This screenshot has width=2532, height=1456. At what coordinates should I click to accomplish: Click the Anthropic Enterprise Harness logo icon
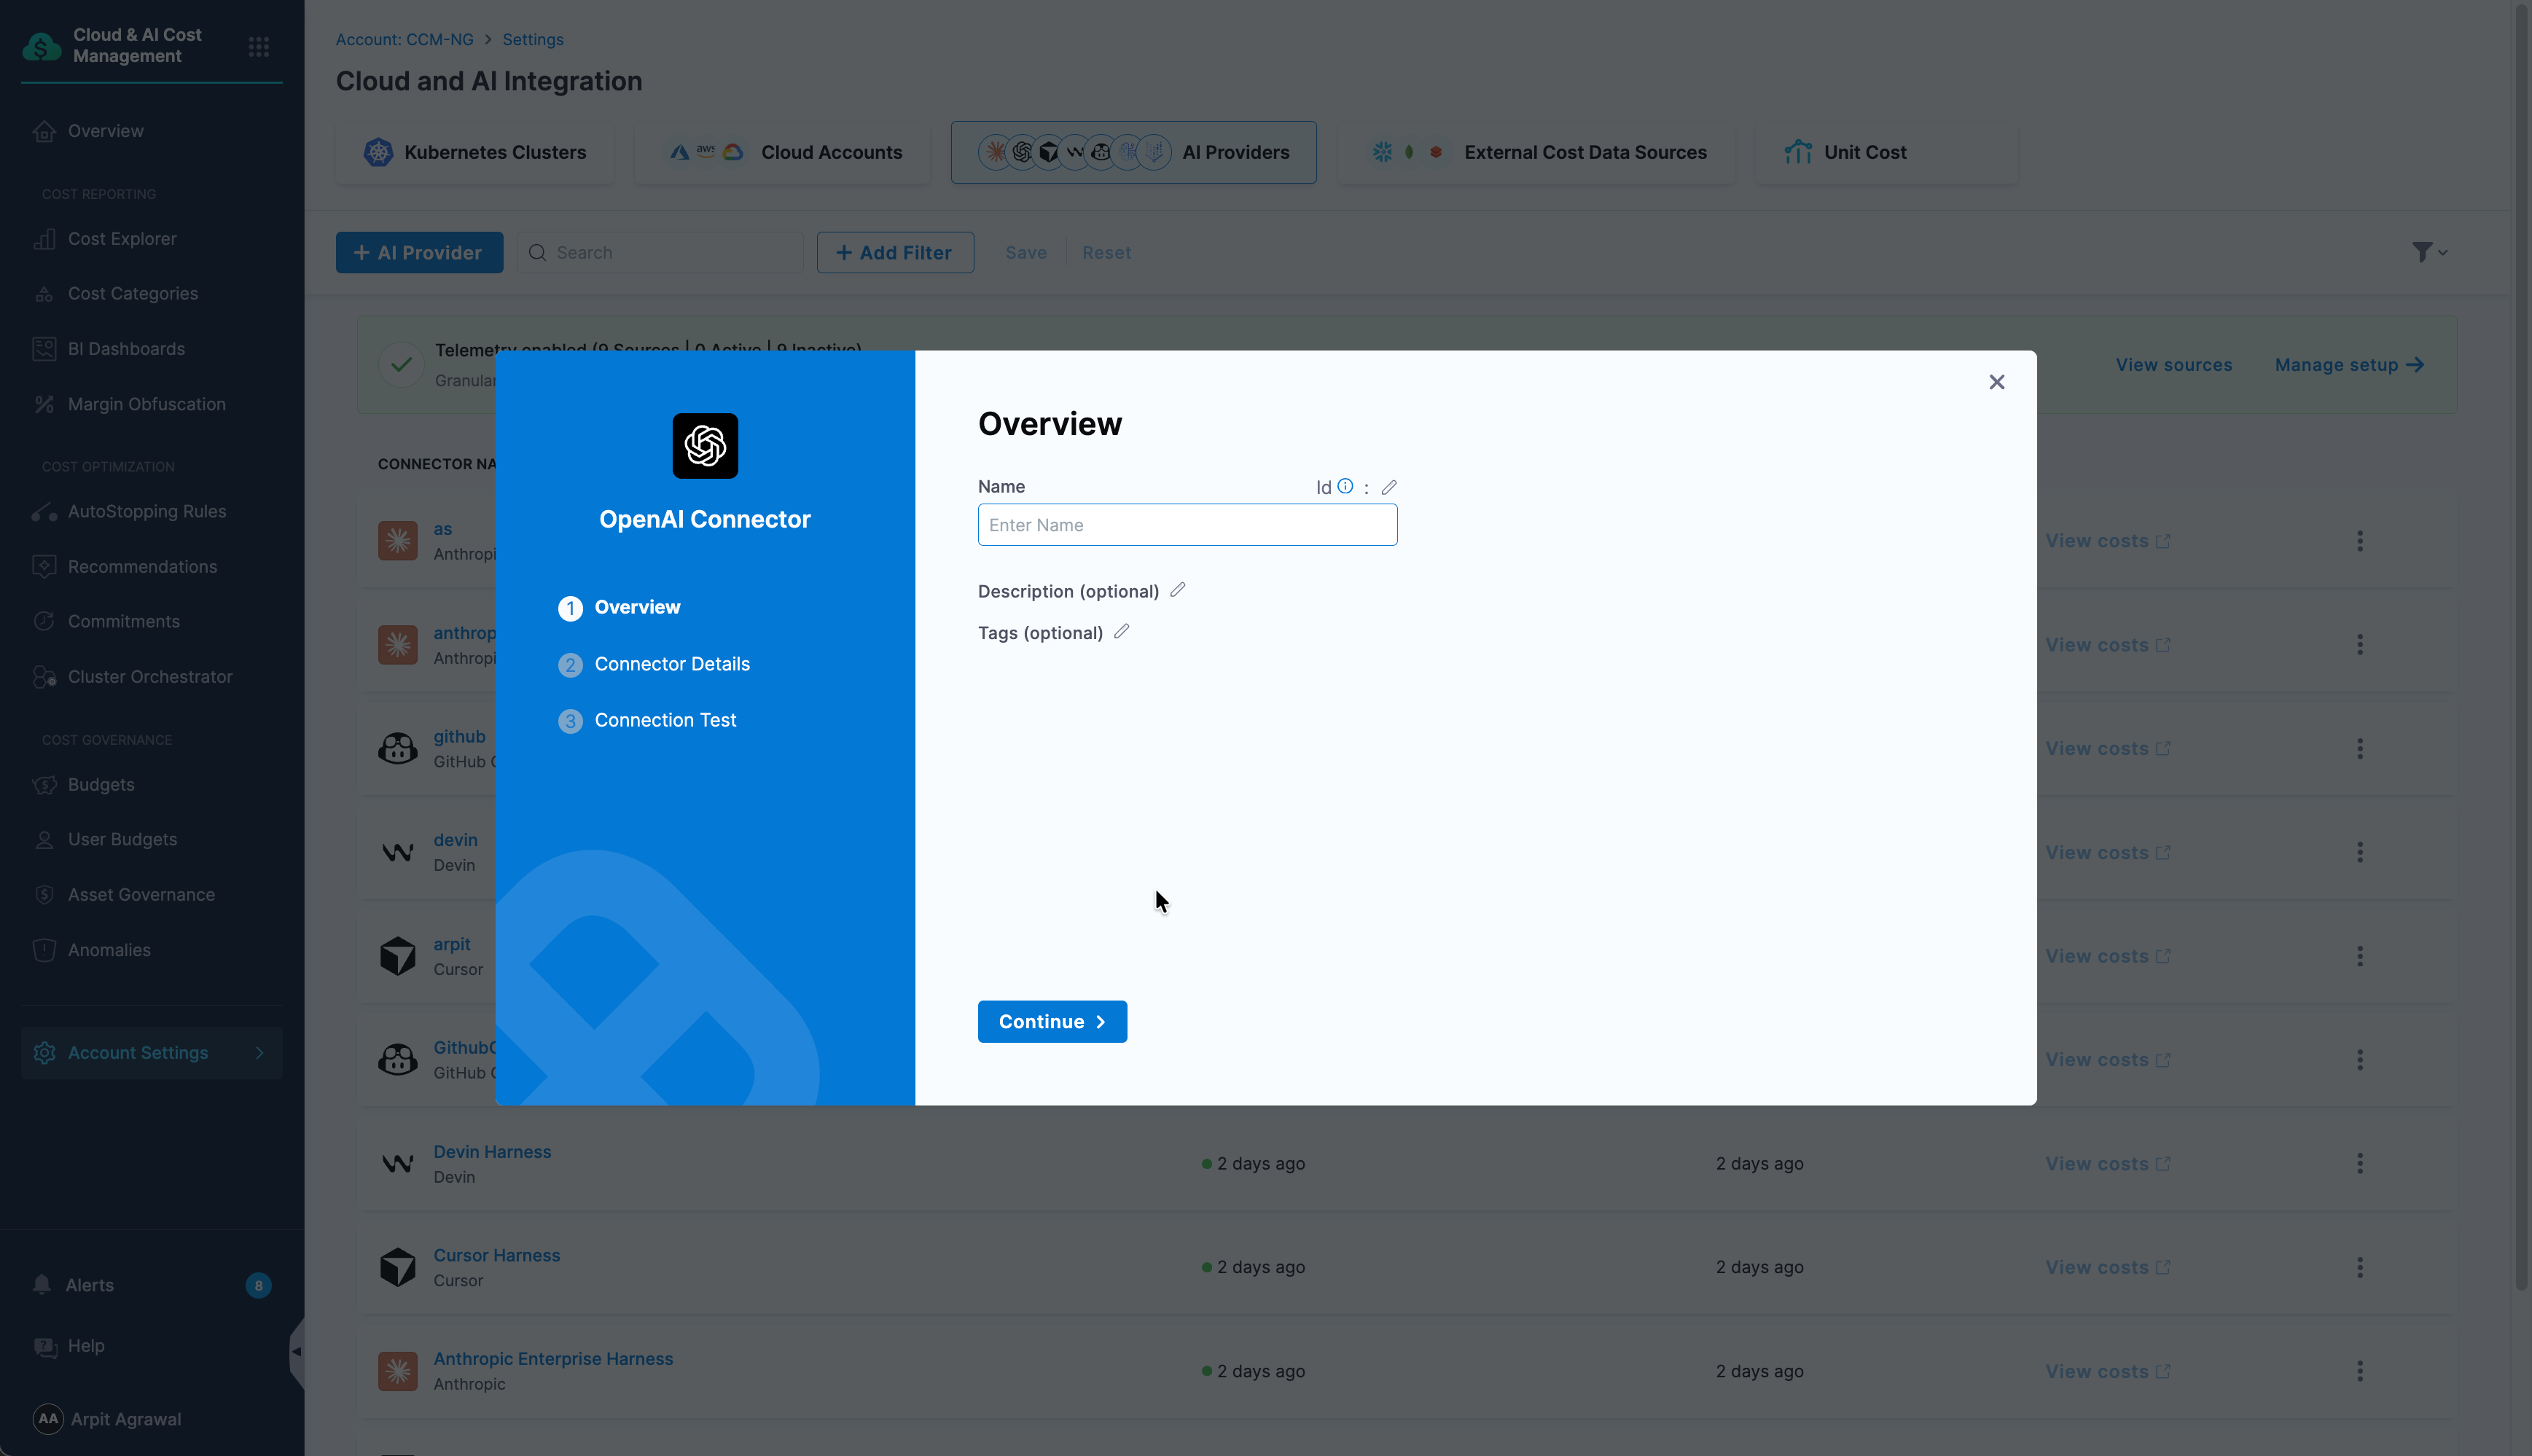point(397,1372)
